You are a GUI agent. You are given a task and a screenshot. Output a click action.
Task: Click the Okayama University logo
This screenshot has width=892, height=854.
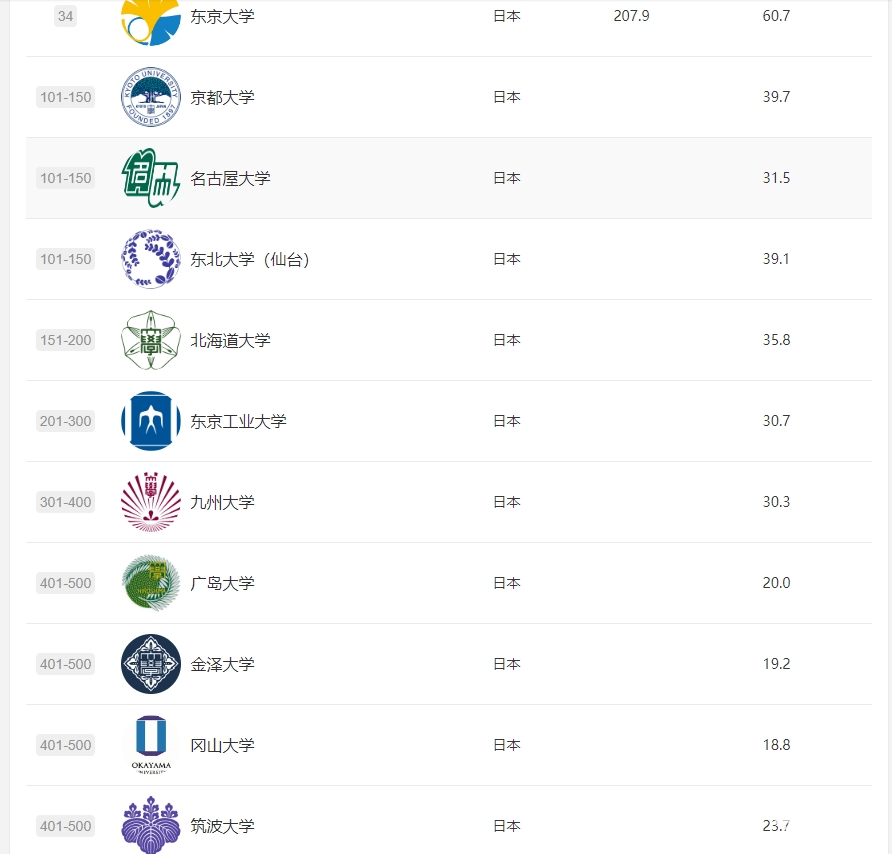click(151, 745)
